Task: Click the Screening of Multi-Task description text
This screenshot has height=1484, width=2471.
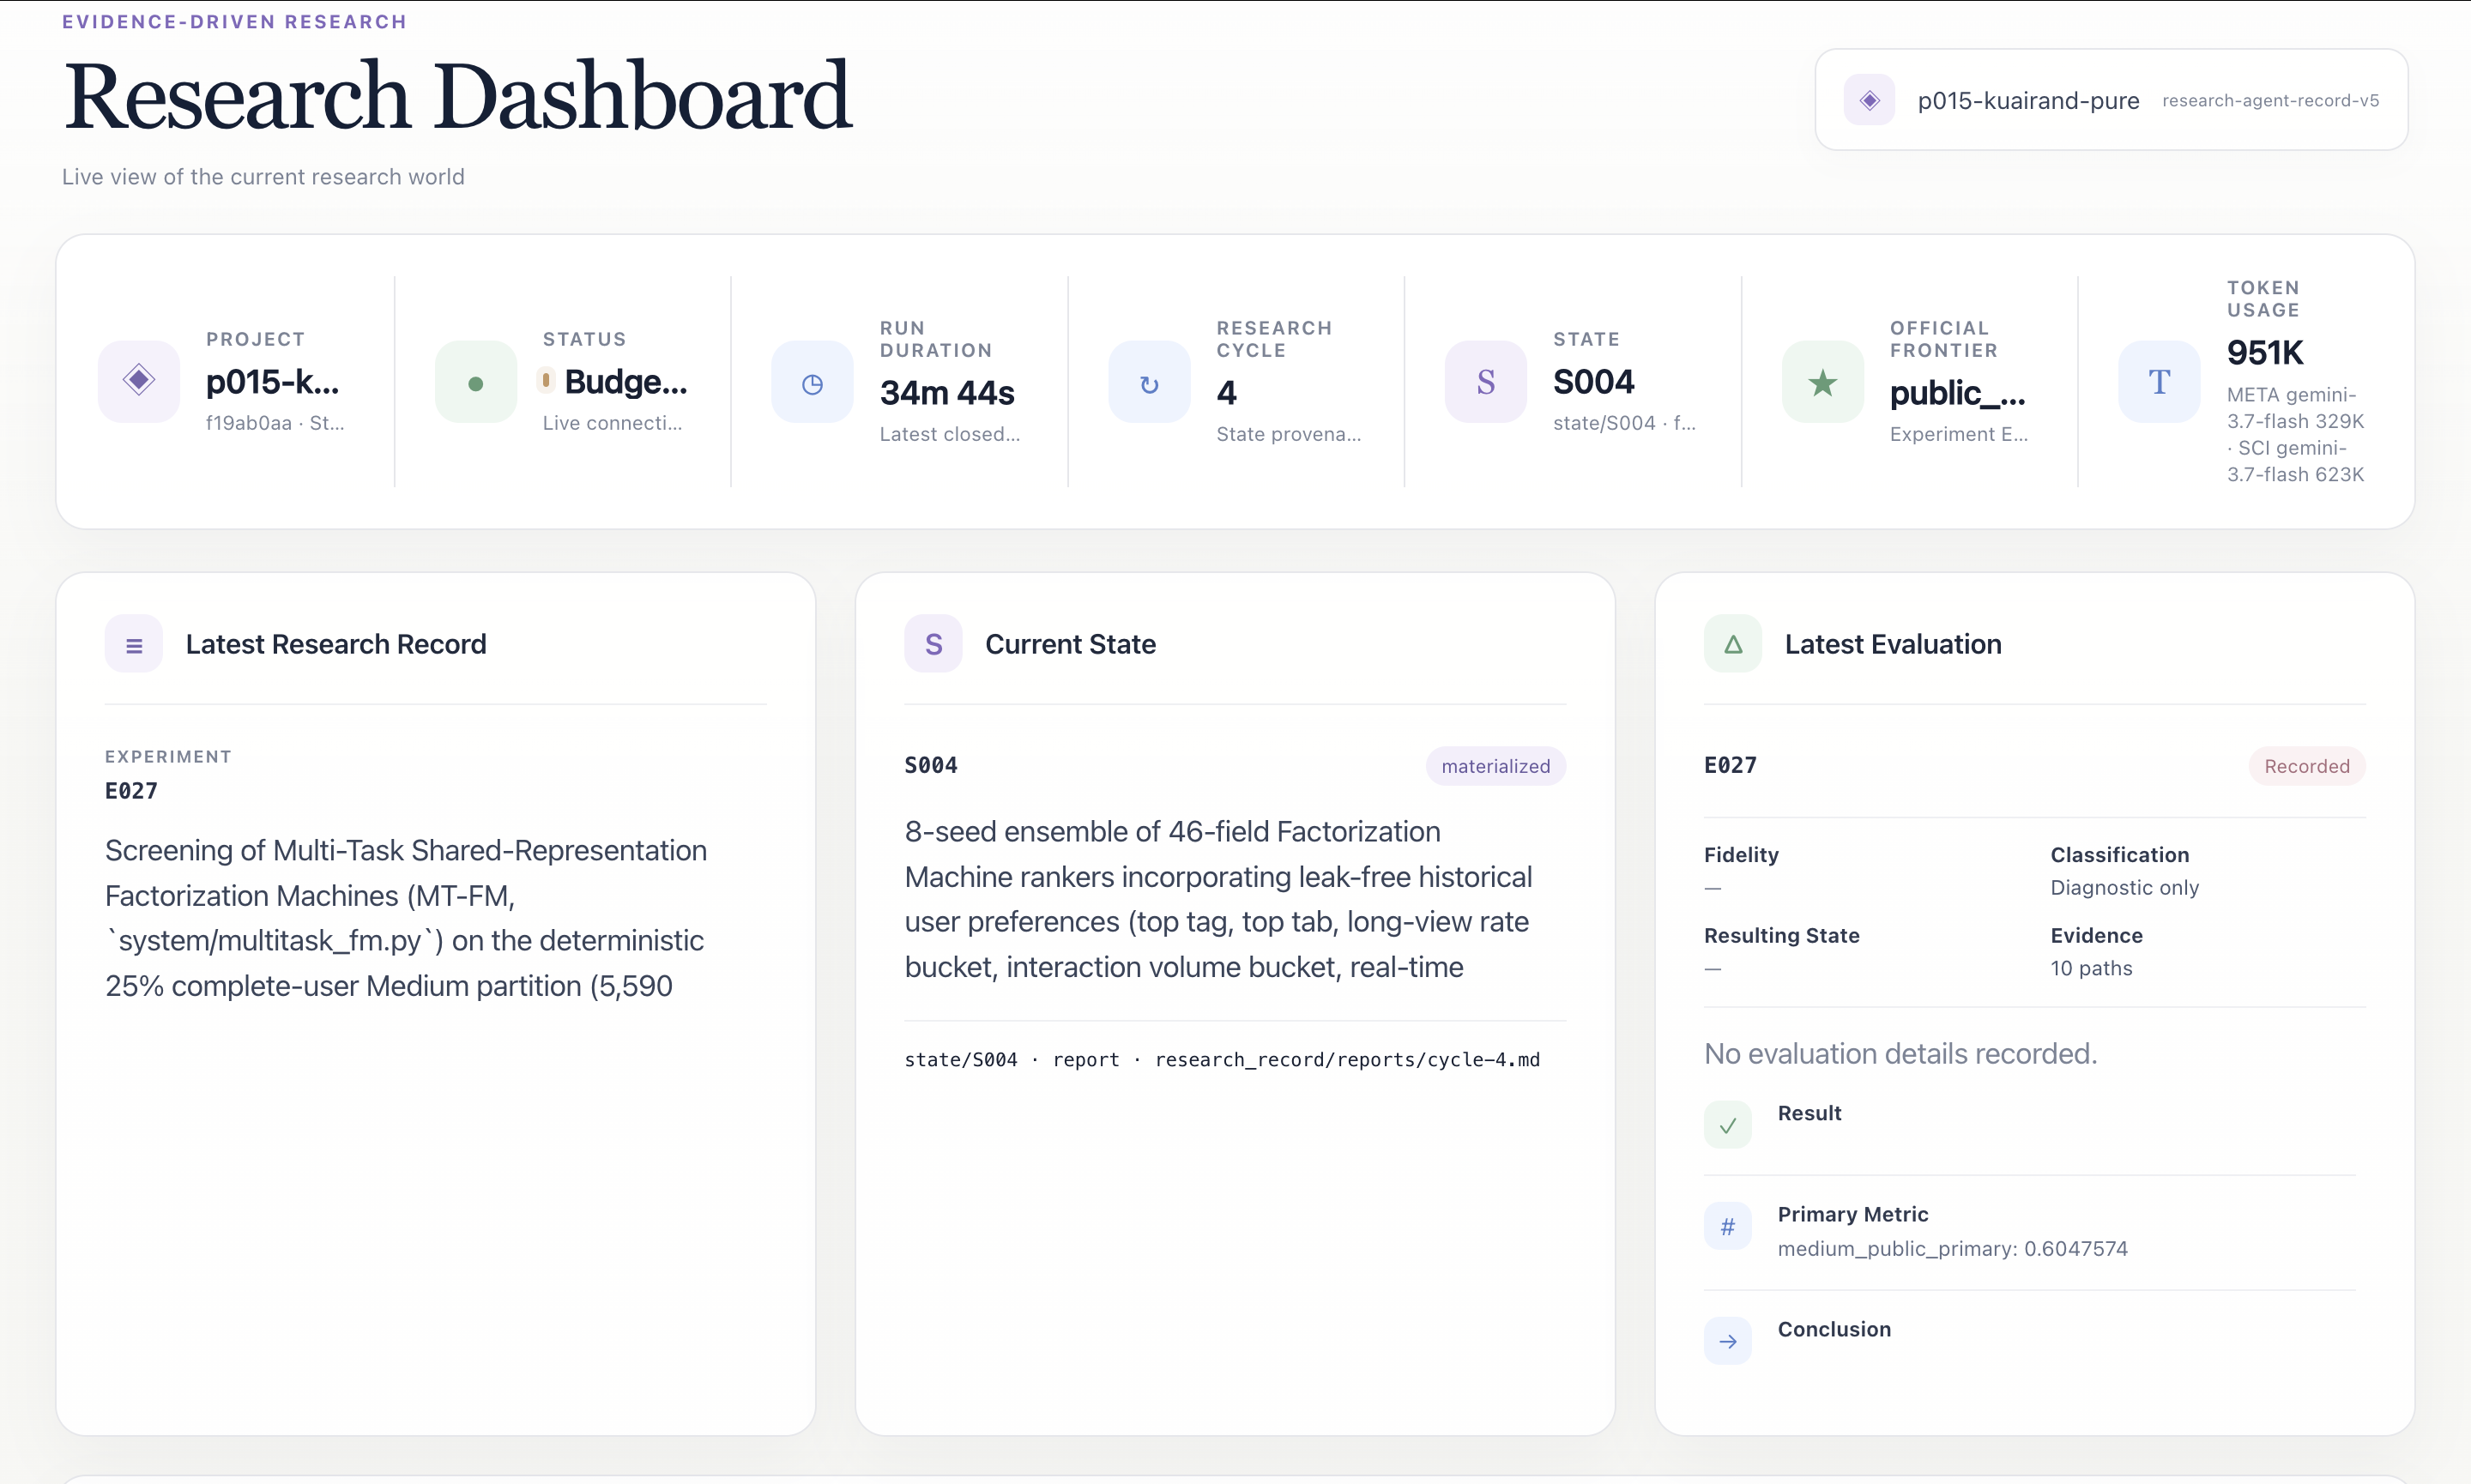Action: click(406, 918)
